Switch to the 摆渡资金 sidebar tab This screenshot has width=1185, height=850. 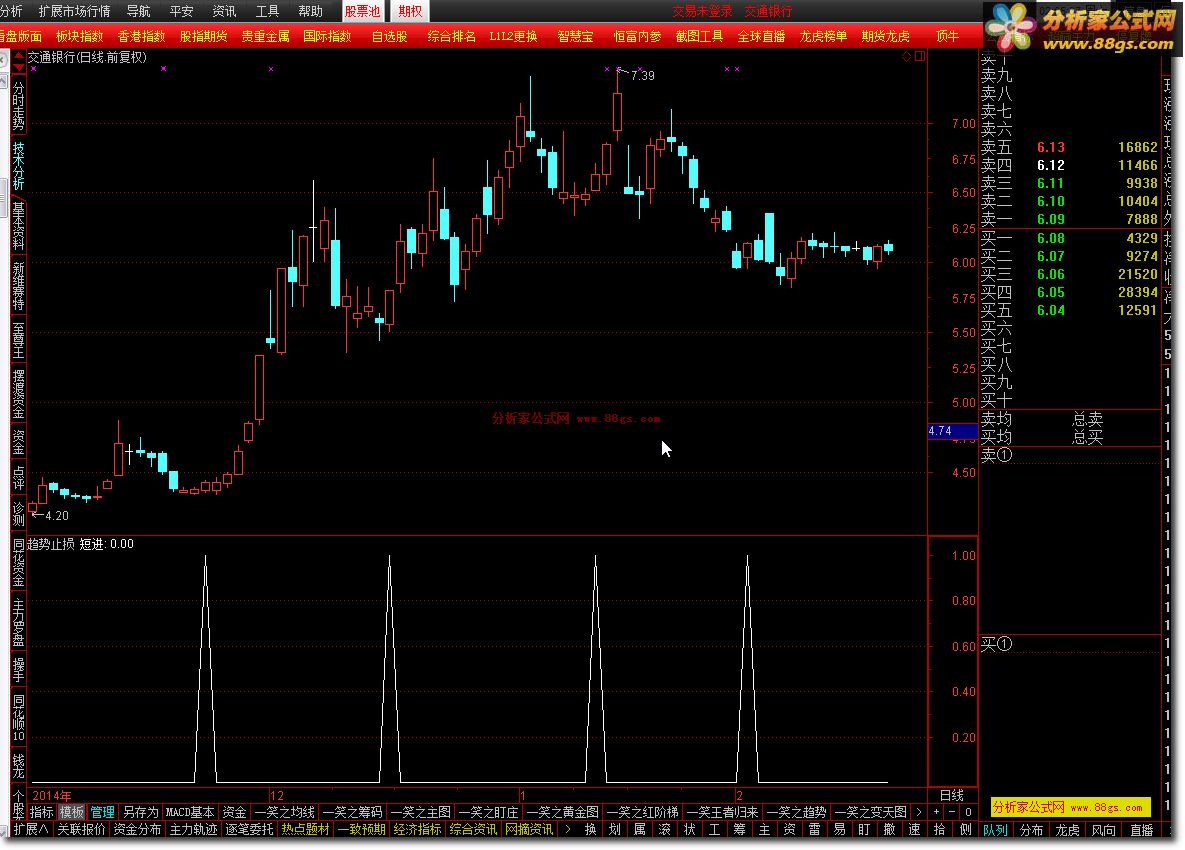click(x=19, y=394)
